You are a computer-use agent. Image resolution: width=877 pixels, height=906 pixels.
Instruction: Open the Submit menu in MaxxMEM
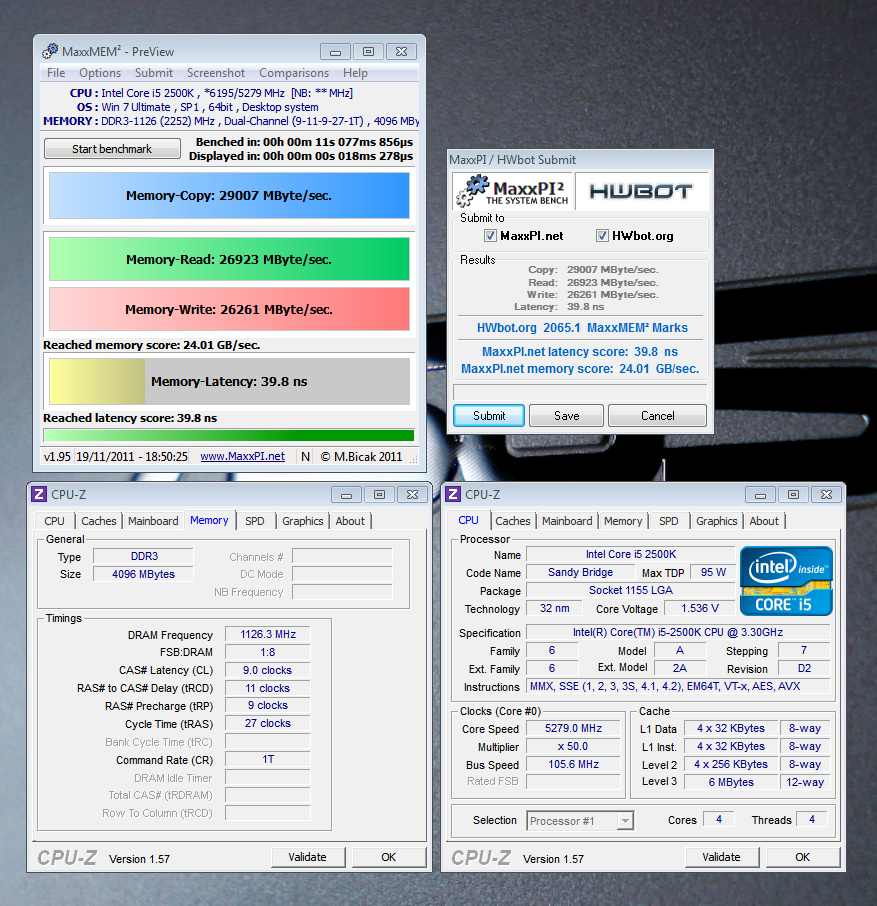point(154,73)
